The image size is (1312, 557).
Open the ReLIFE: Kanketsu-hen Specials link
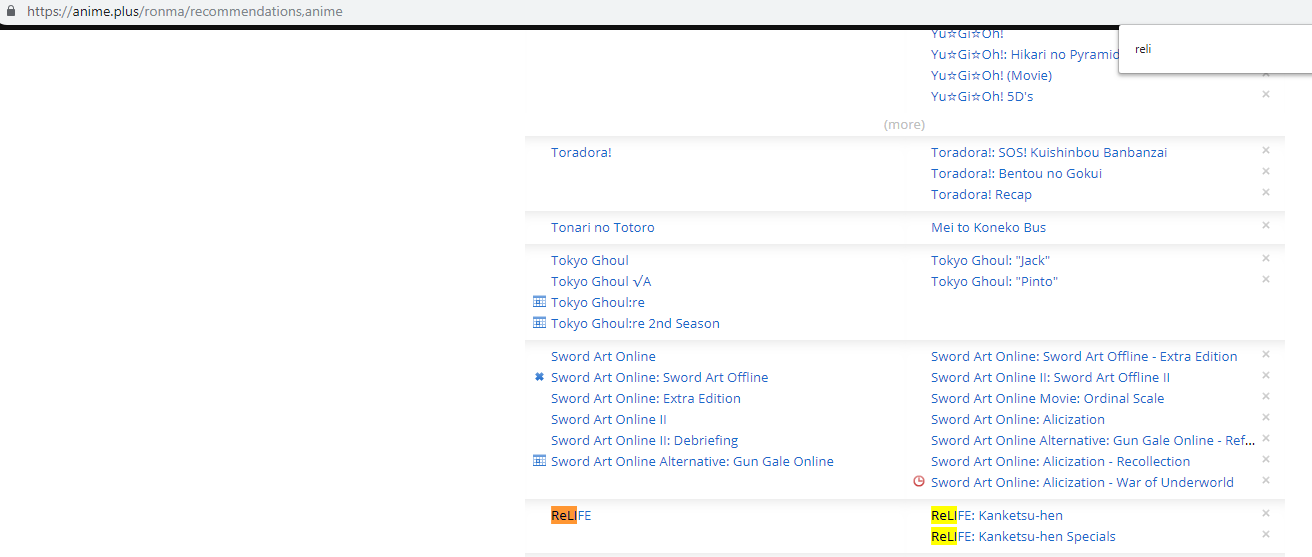point(1023,536)
